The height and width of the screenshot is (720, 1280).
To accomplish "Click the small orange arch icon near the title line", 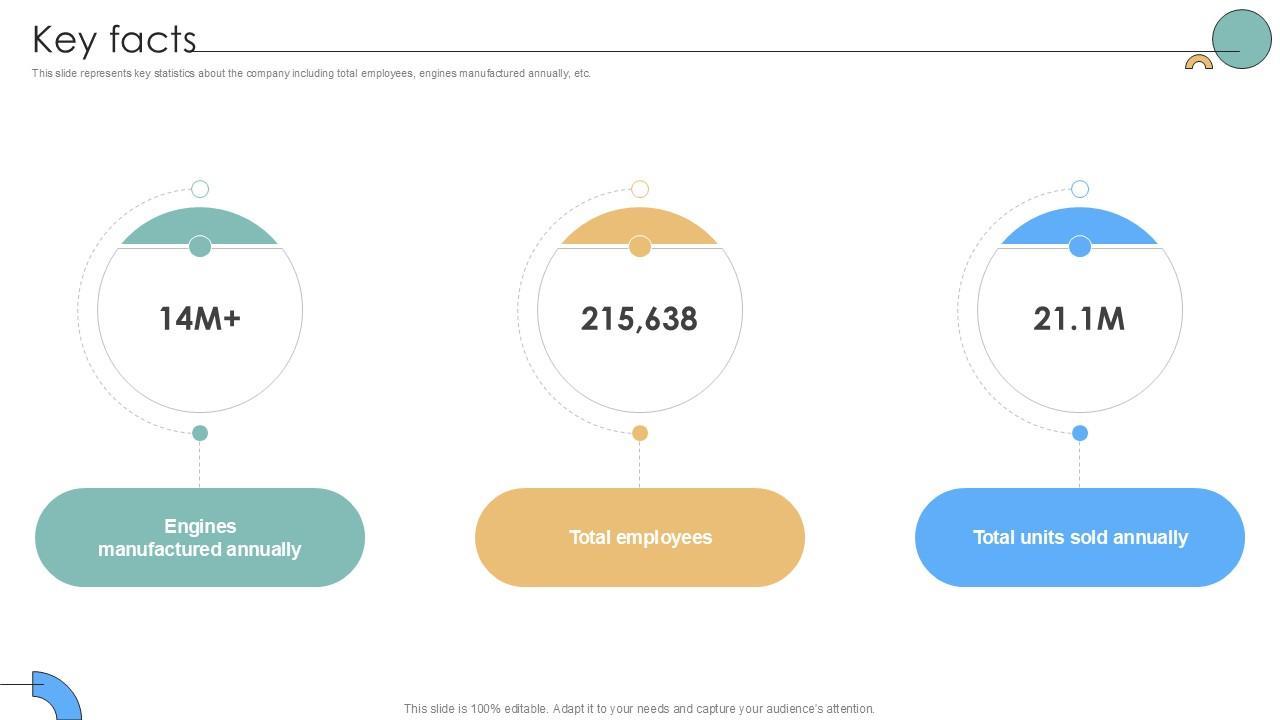I will click(x=1198, y=63).
